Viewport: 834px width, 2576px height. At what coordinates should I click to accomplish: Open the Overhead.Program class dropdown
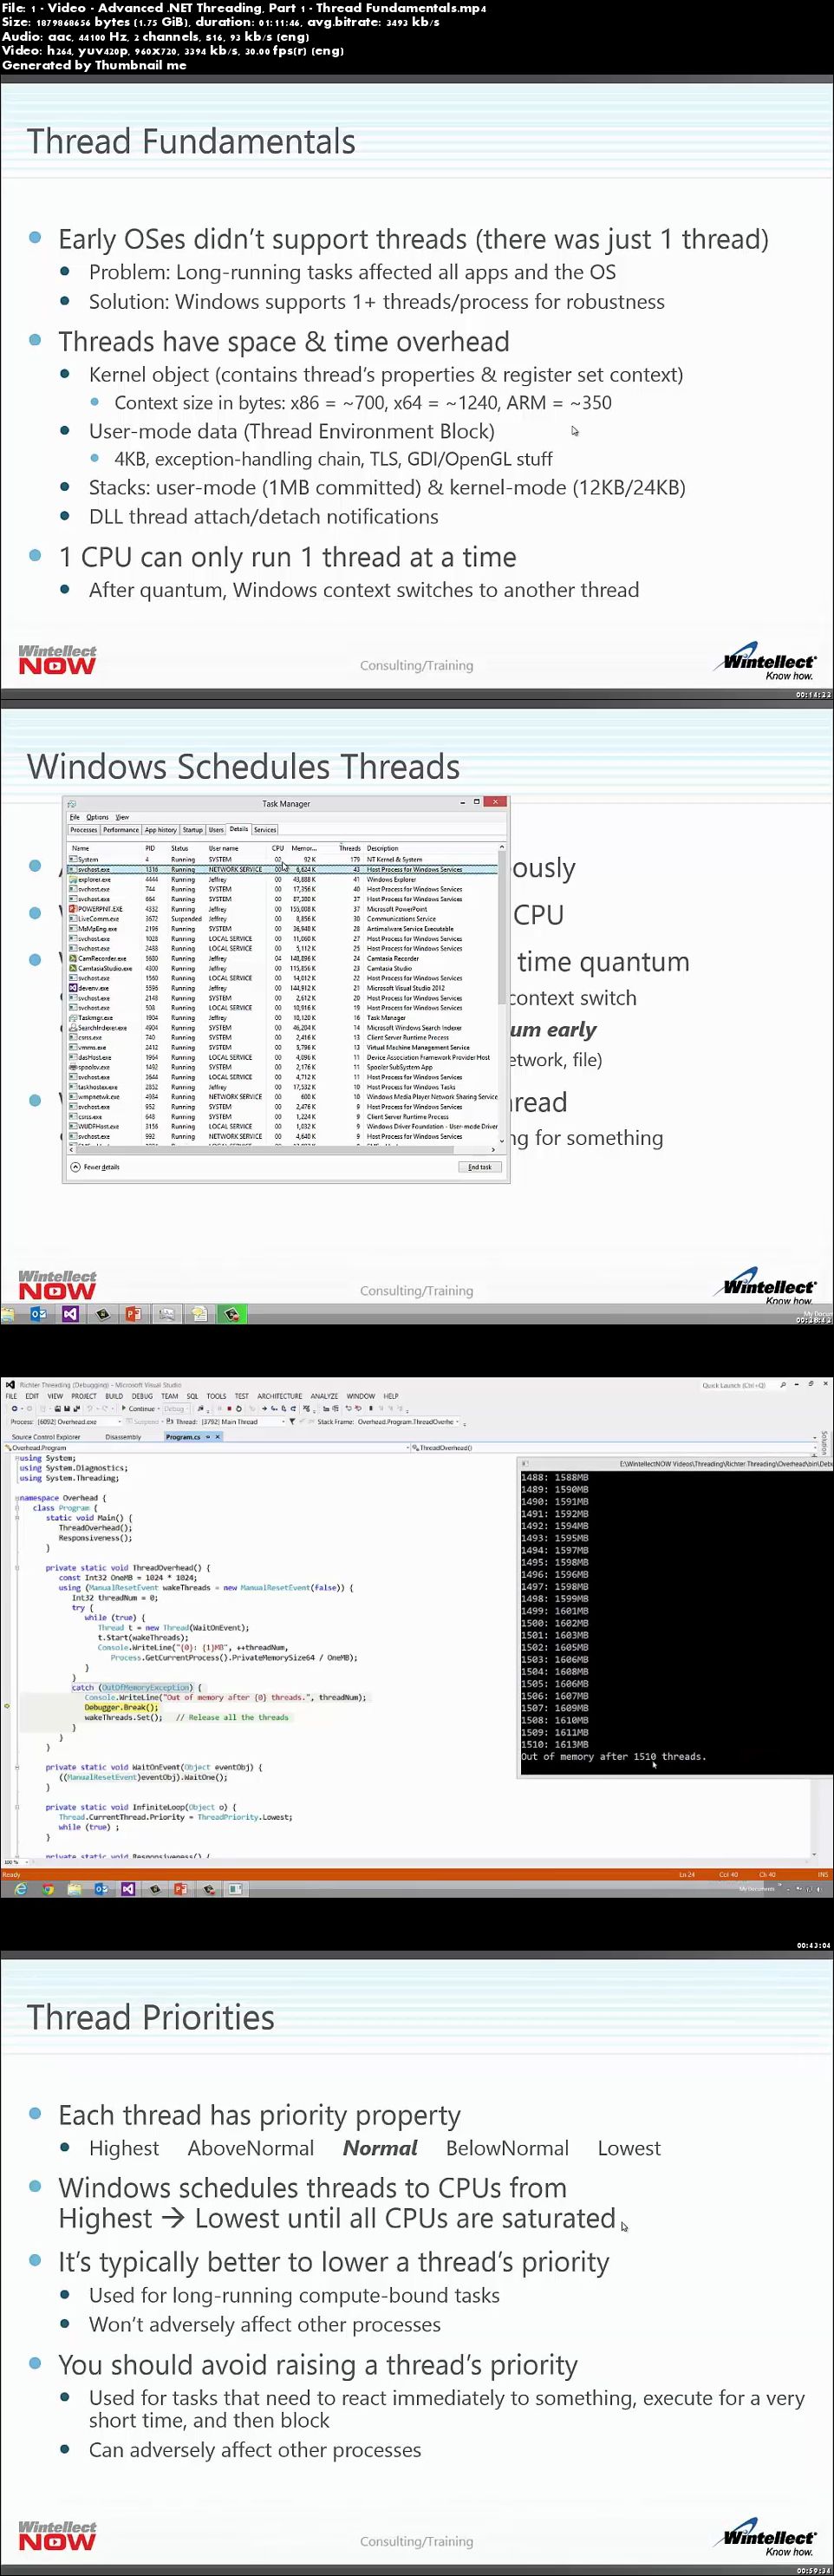pyautogui.click(x=208, y=1447)
